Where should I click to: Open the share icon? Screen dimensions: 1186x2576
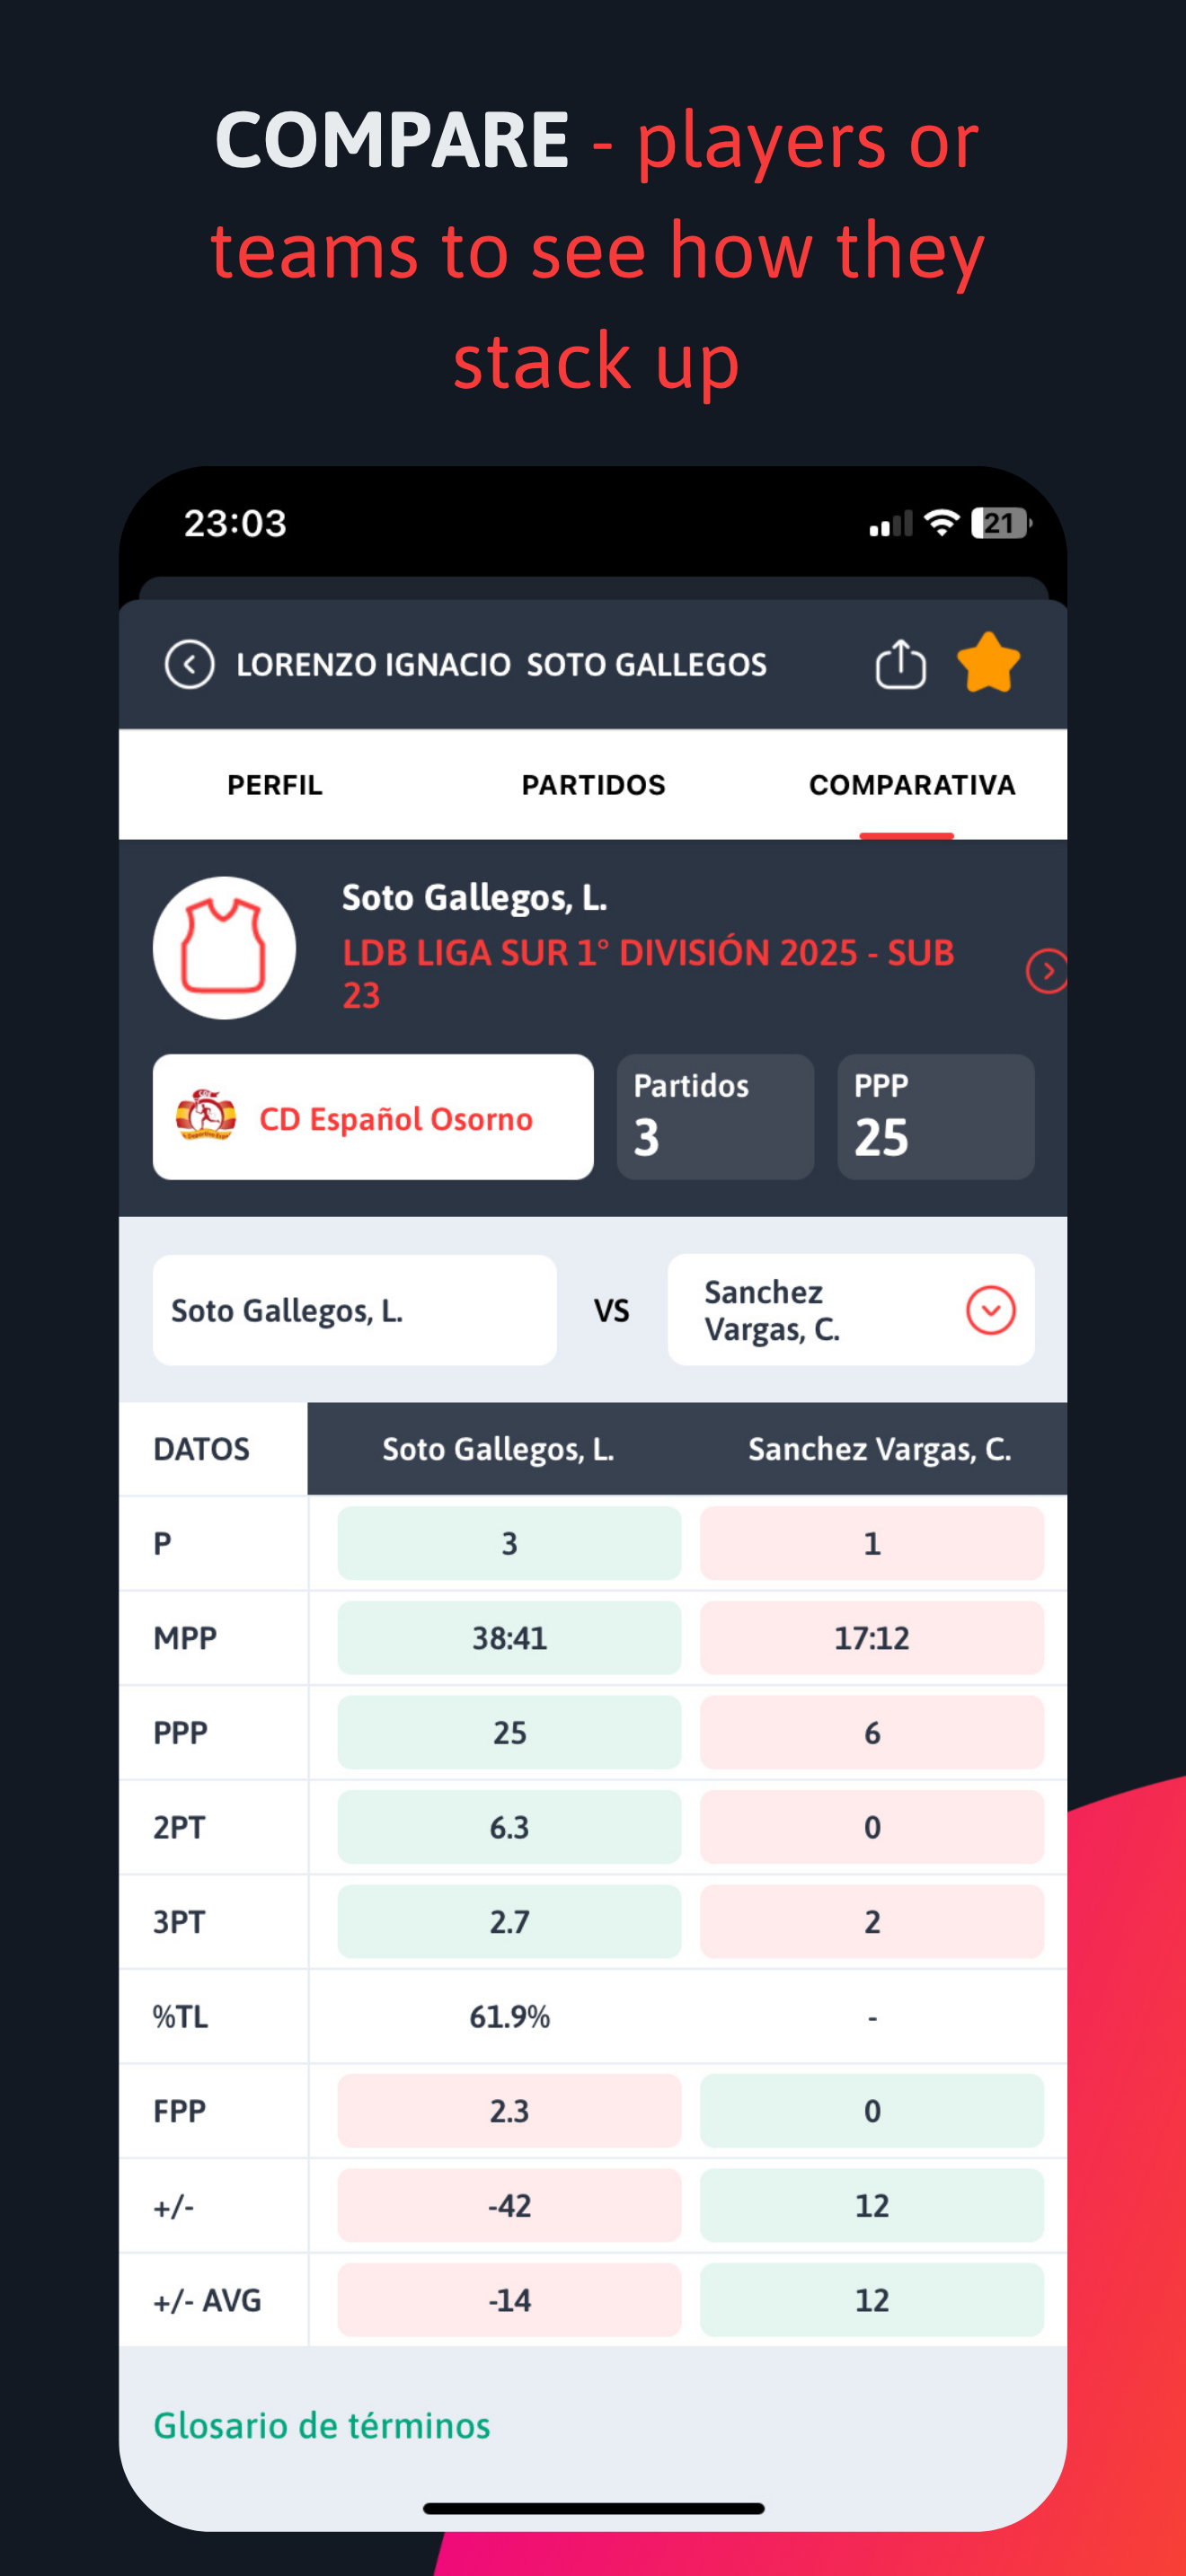pos(900,663)
